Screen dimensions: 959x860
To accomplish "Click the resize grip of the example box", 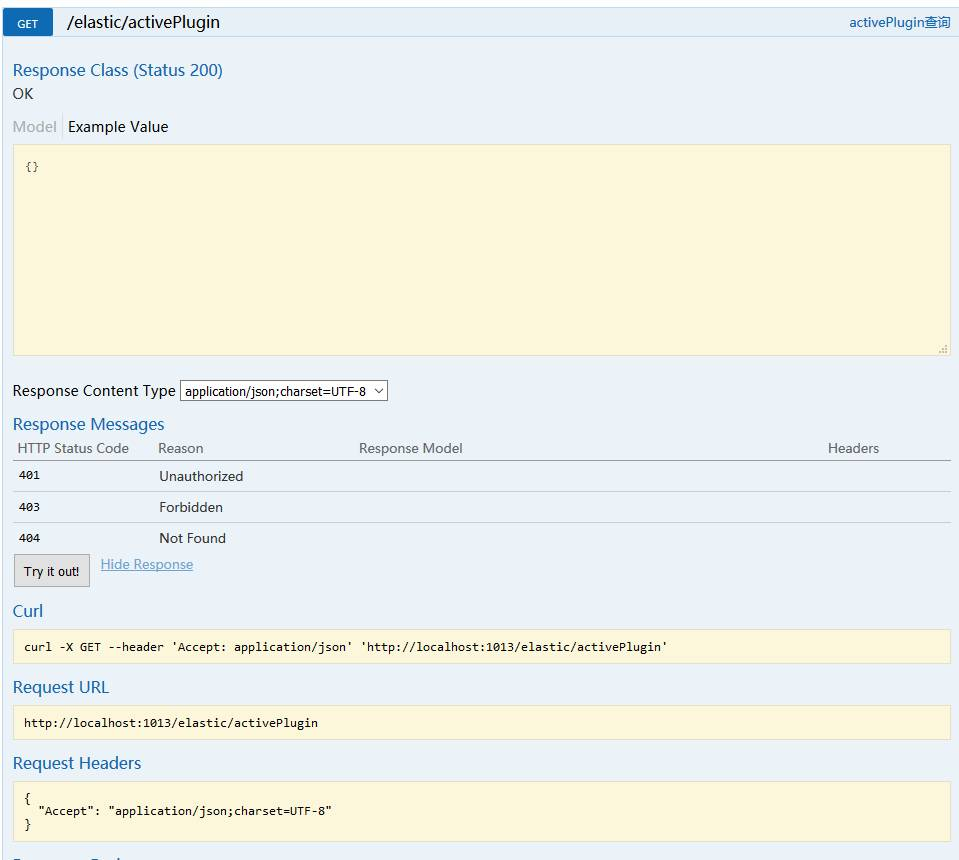I will coord(943,349).
